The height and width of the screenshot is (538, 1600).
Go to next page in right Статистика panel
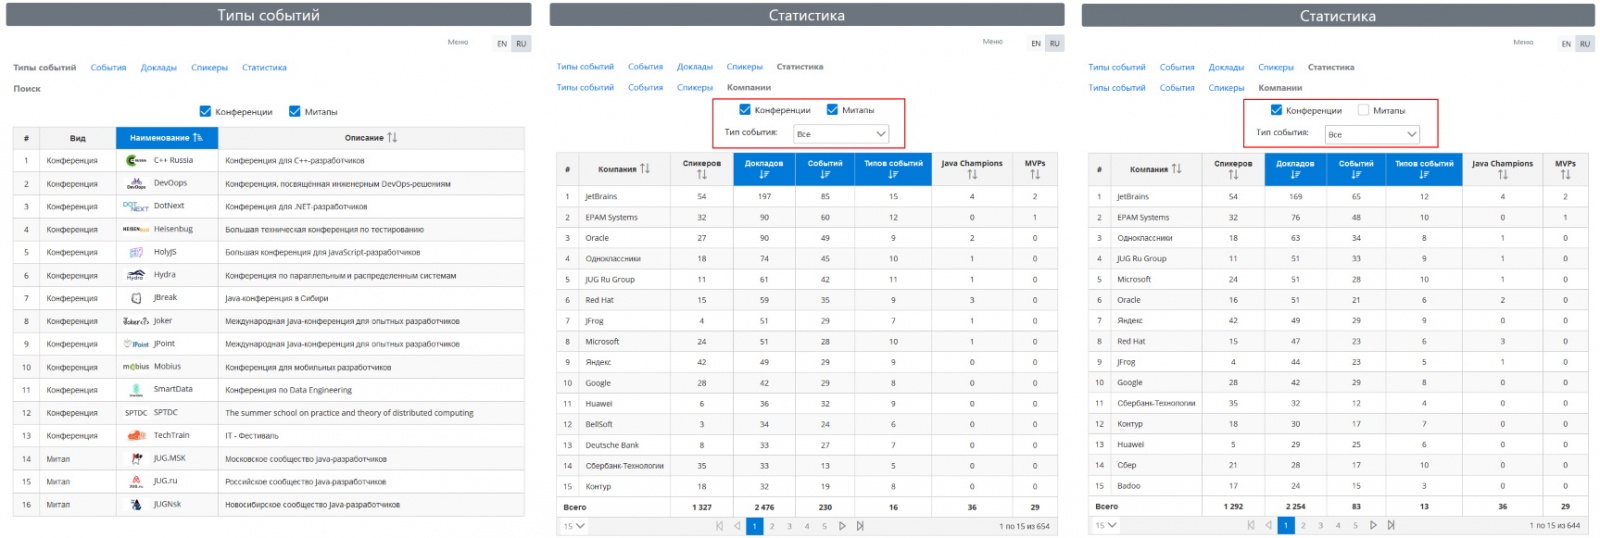[1373, 525]
